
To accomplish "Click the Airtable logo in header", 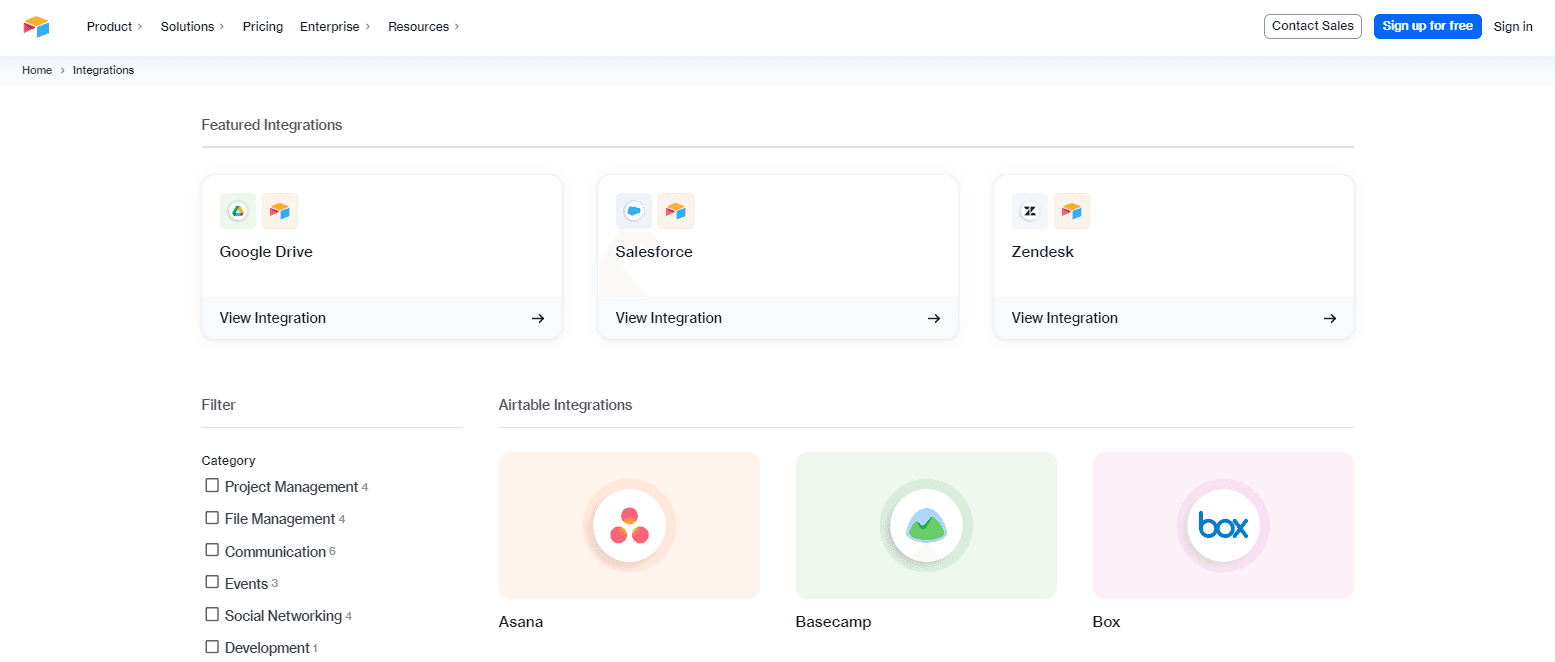I will click(x=36, y=27).
